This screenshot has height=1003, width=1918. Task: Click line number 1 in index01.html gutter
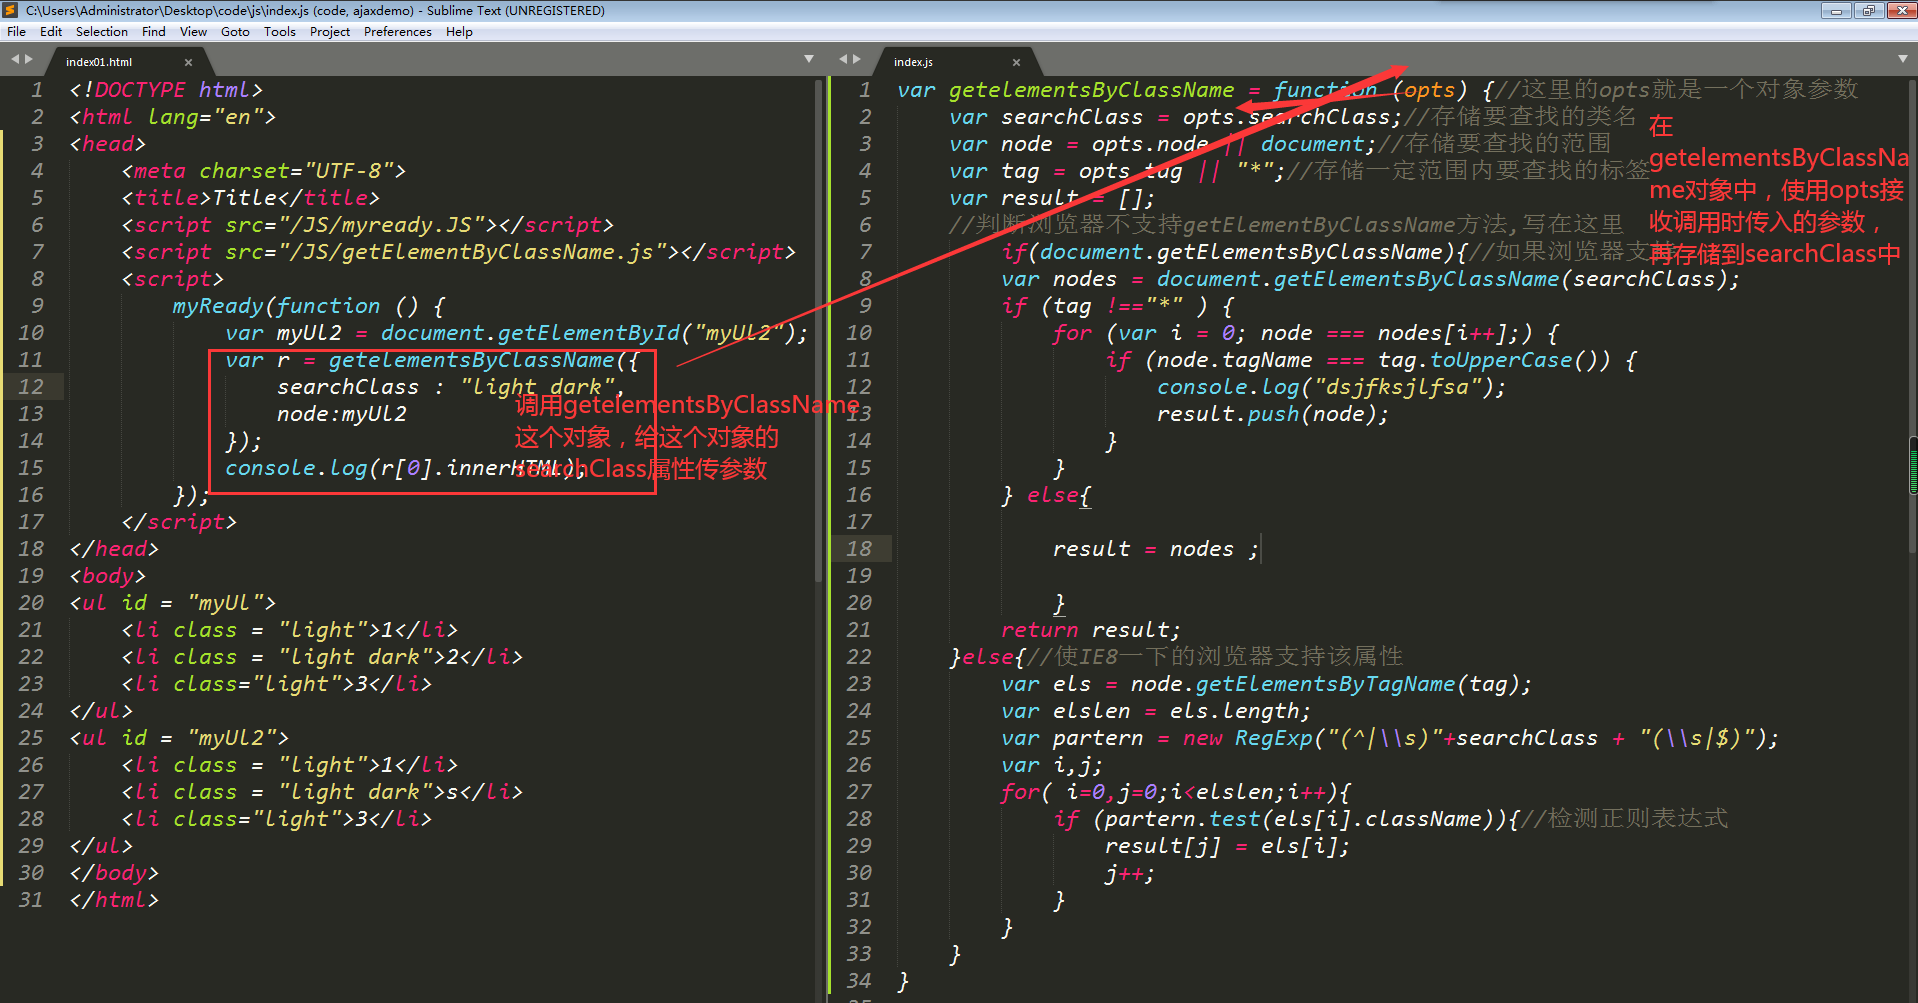pyautogui.click(x=37, y=90)
